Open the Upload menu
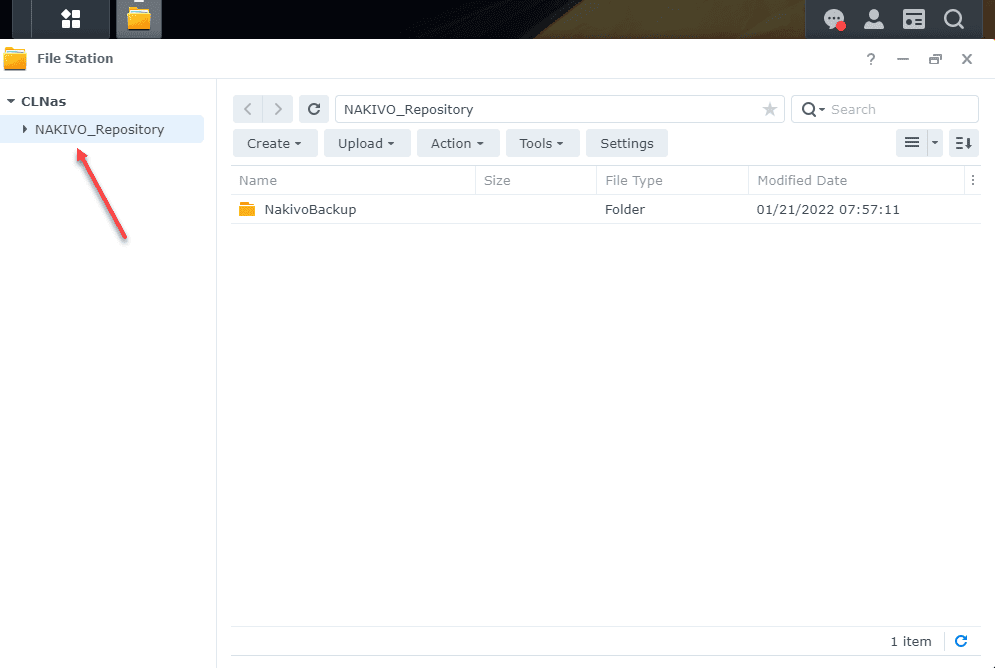Viewport: 995px width, 668px height. pos(367,143)
